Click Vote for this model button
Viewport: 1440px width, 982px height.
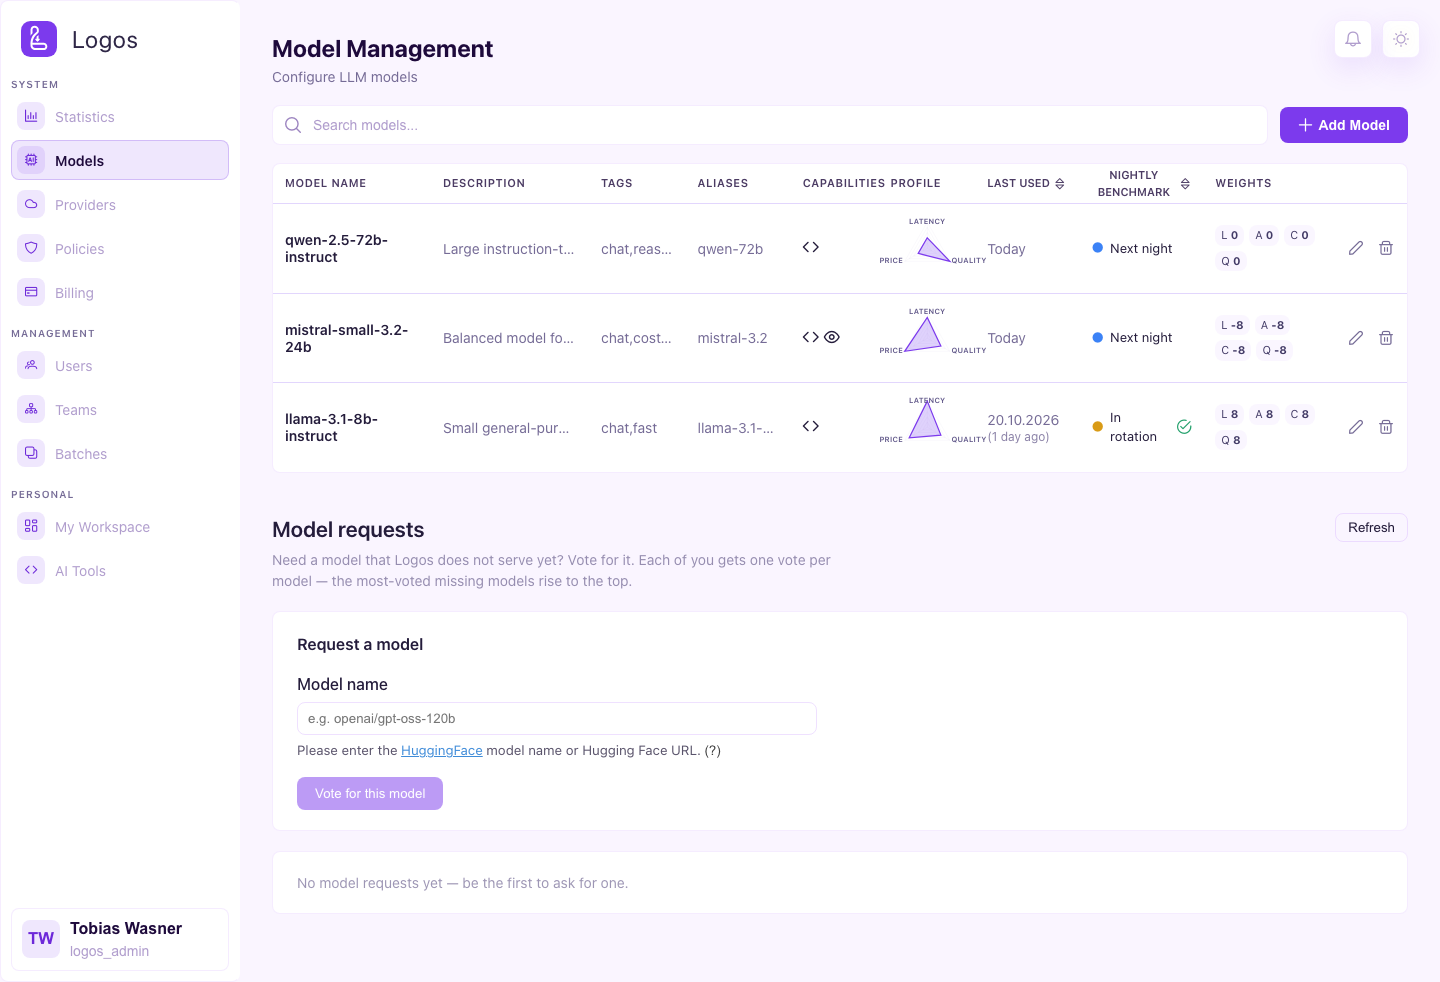click(370, 793)
